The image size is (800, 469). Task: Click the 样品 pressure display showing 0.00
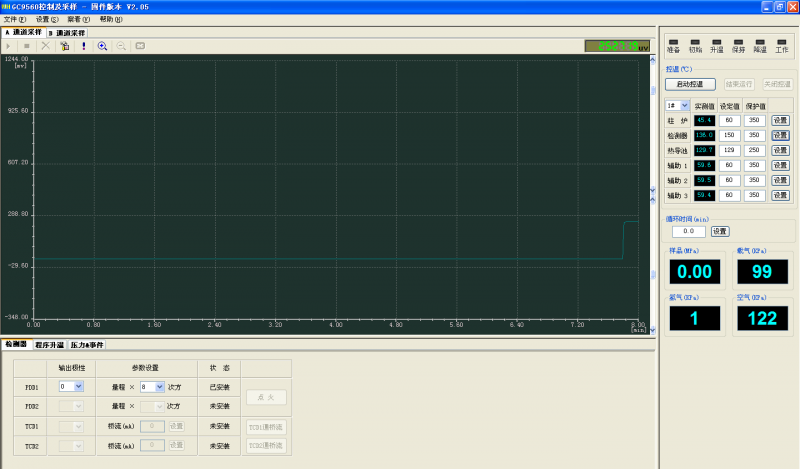point(694,271)
